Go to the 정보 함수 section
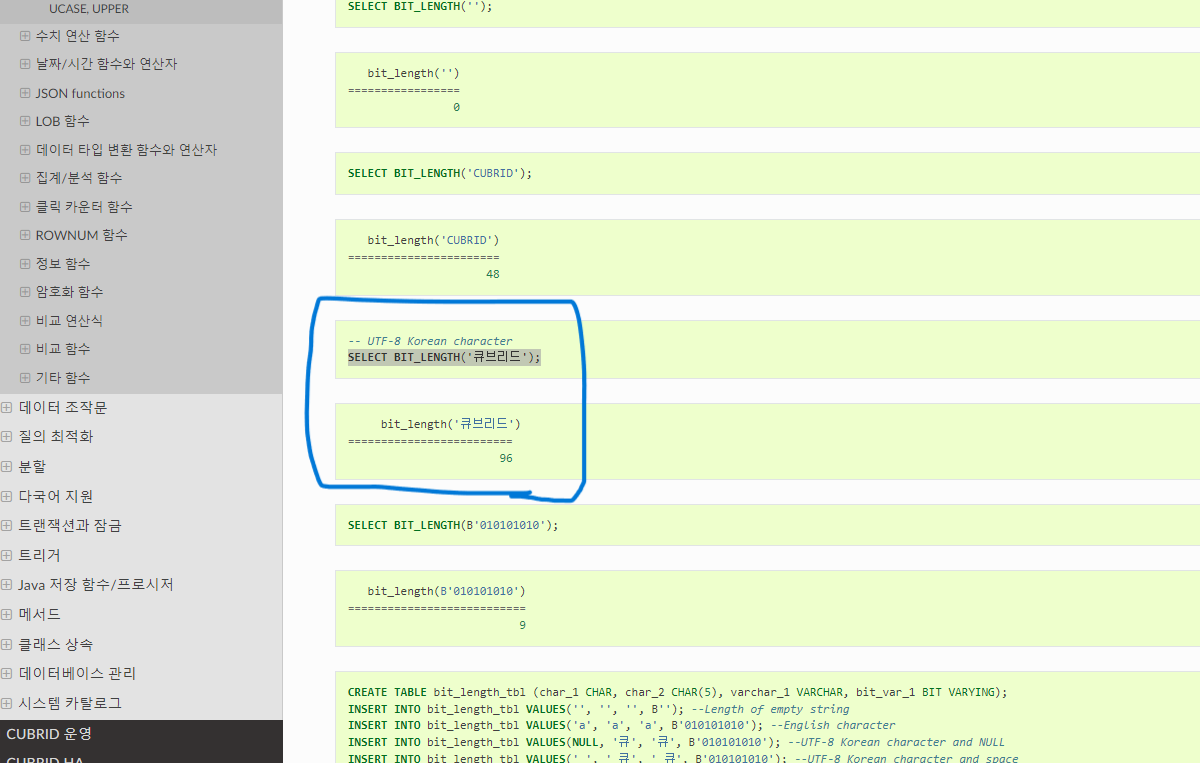 click(62, 264)
